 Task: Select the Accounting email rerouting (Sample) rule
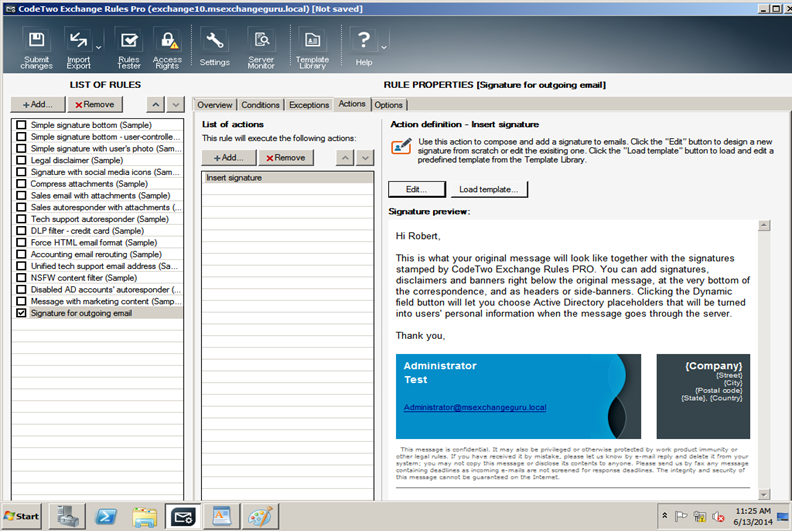click(96, 254)
